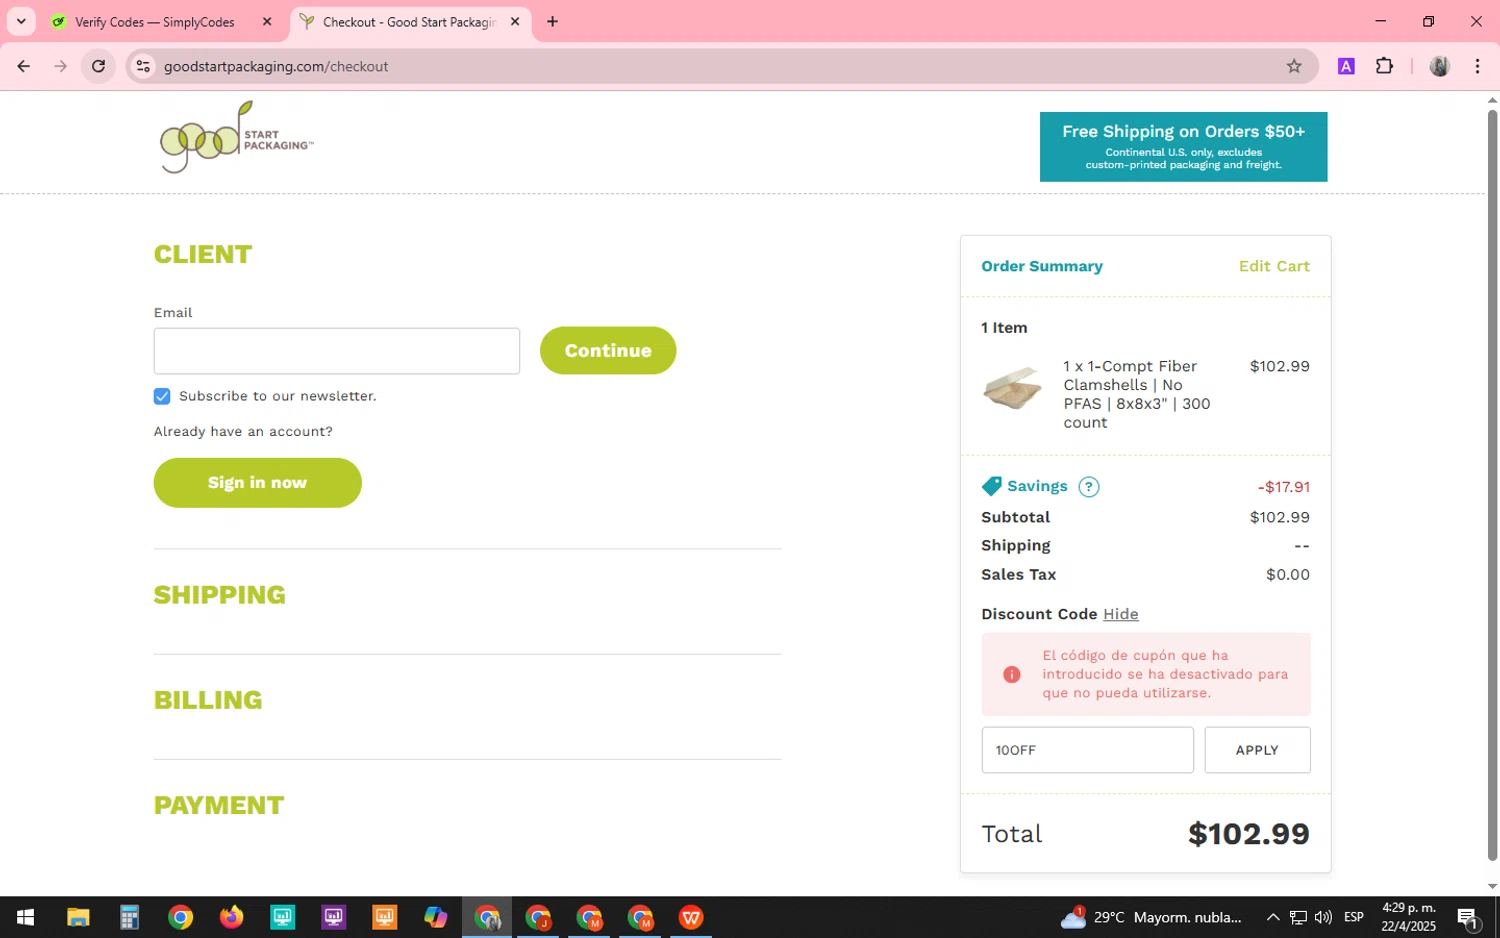Open the Windows Start menu
Image resolution: width=1500 pixels, height=938 pixels.
(x=25, y=917)
